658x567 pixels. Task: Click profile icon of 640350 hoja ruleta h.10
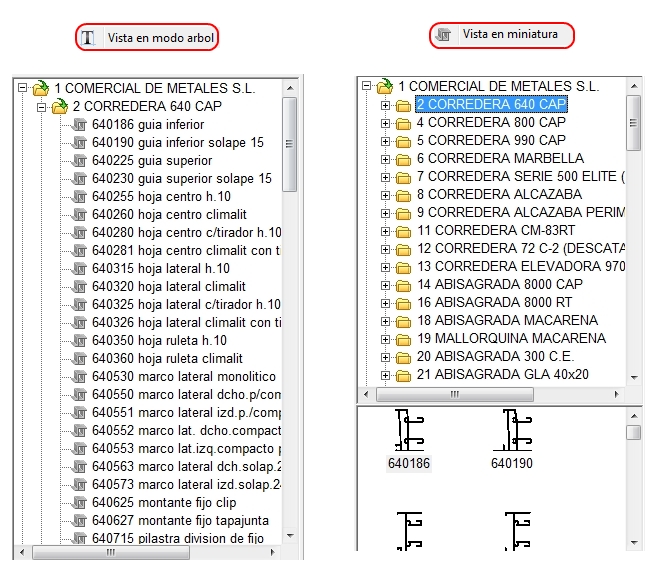[79, 341]
